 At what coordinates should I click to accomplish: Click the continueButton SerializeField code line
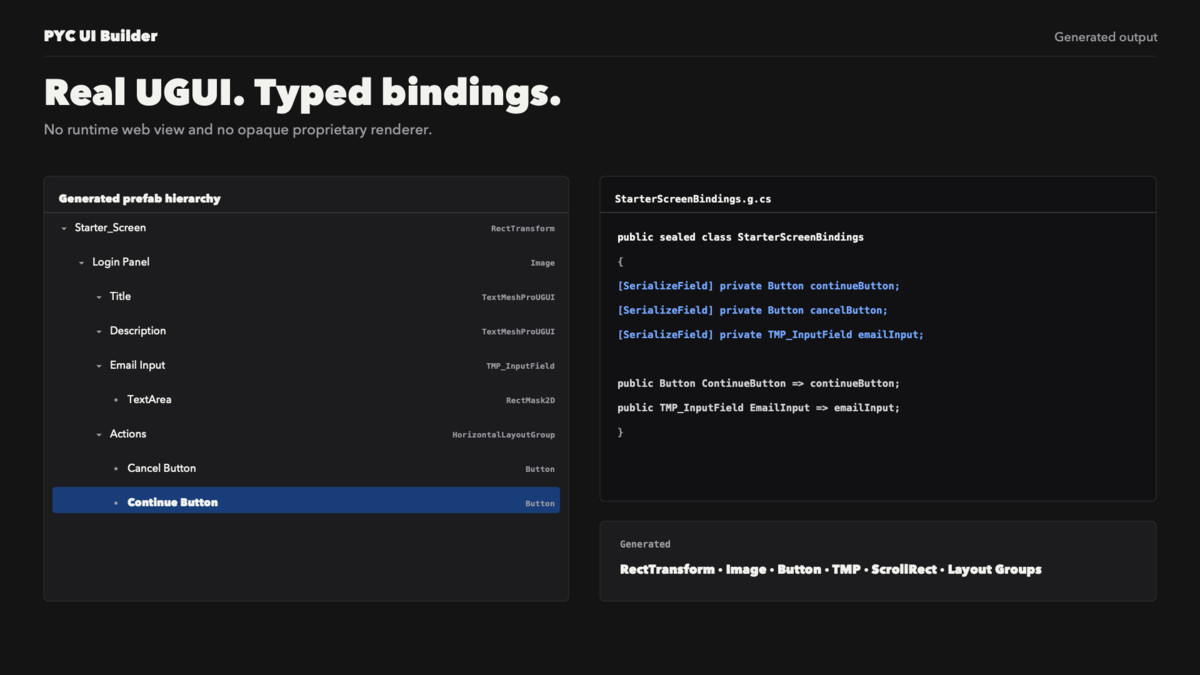click(759, 286)
